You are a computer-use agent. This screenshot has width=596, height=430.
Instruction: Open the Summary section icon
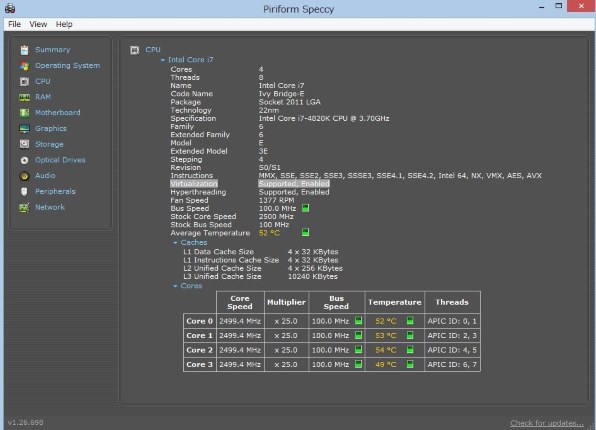pos(24,50)
